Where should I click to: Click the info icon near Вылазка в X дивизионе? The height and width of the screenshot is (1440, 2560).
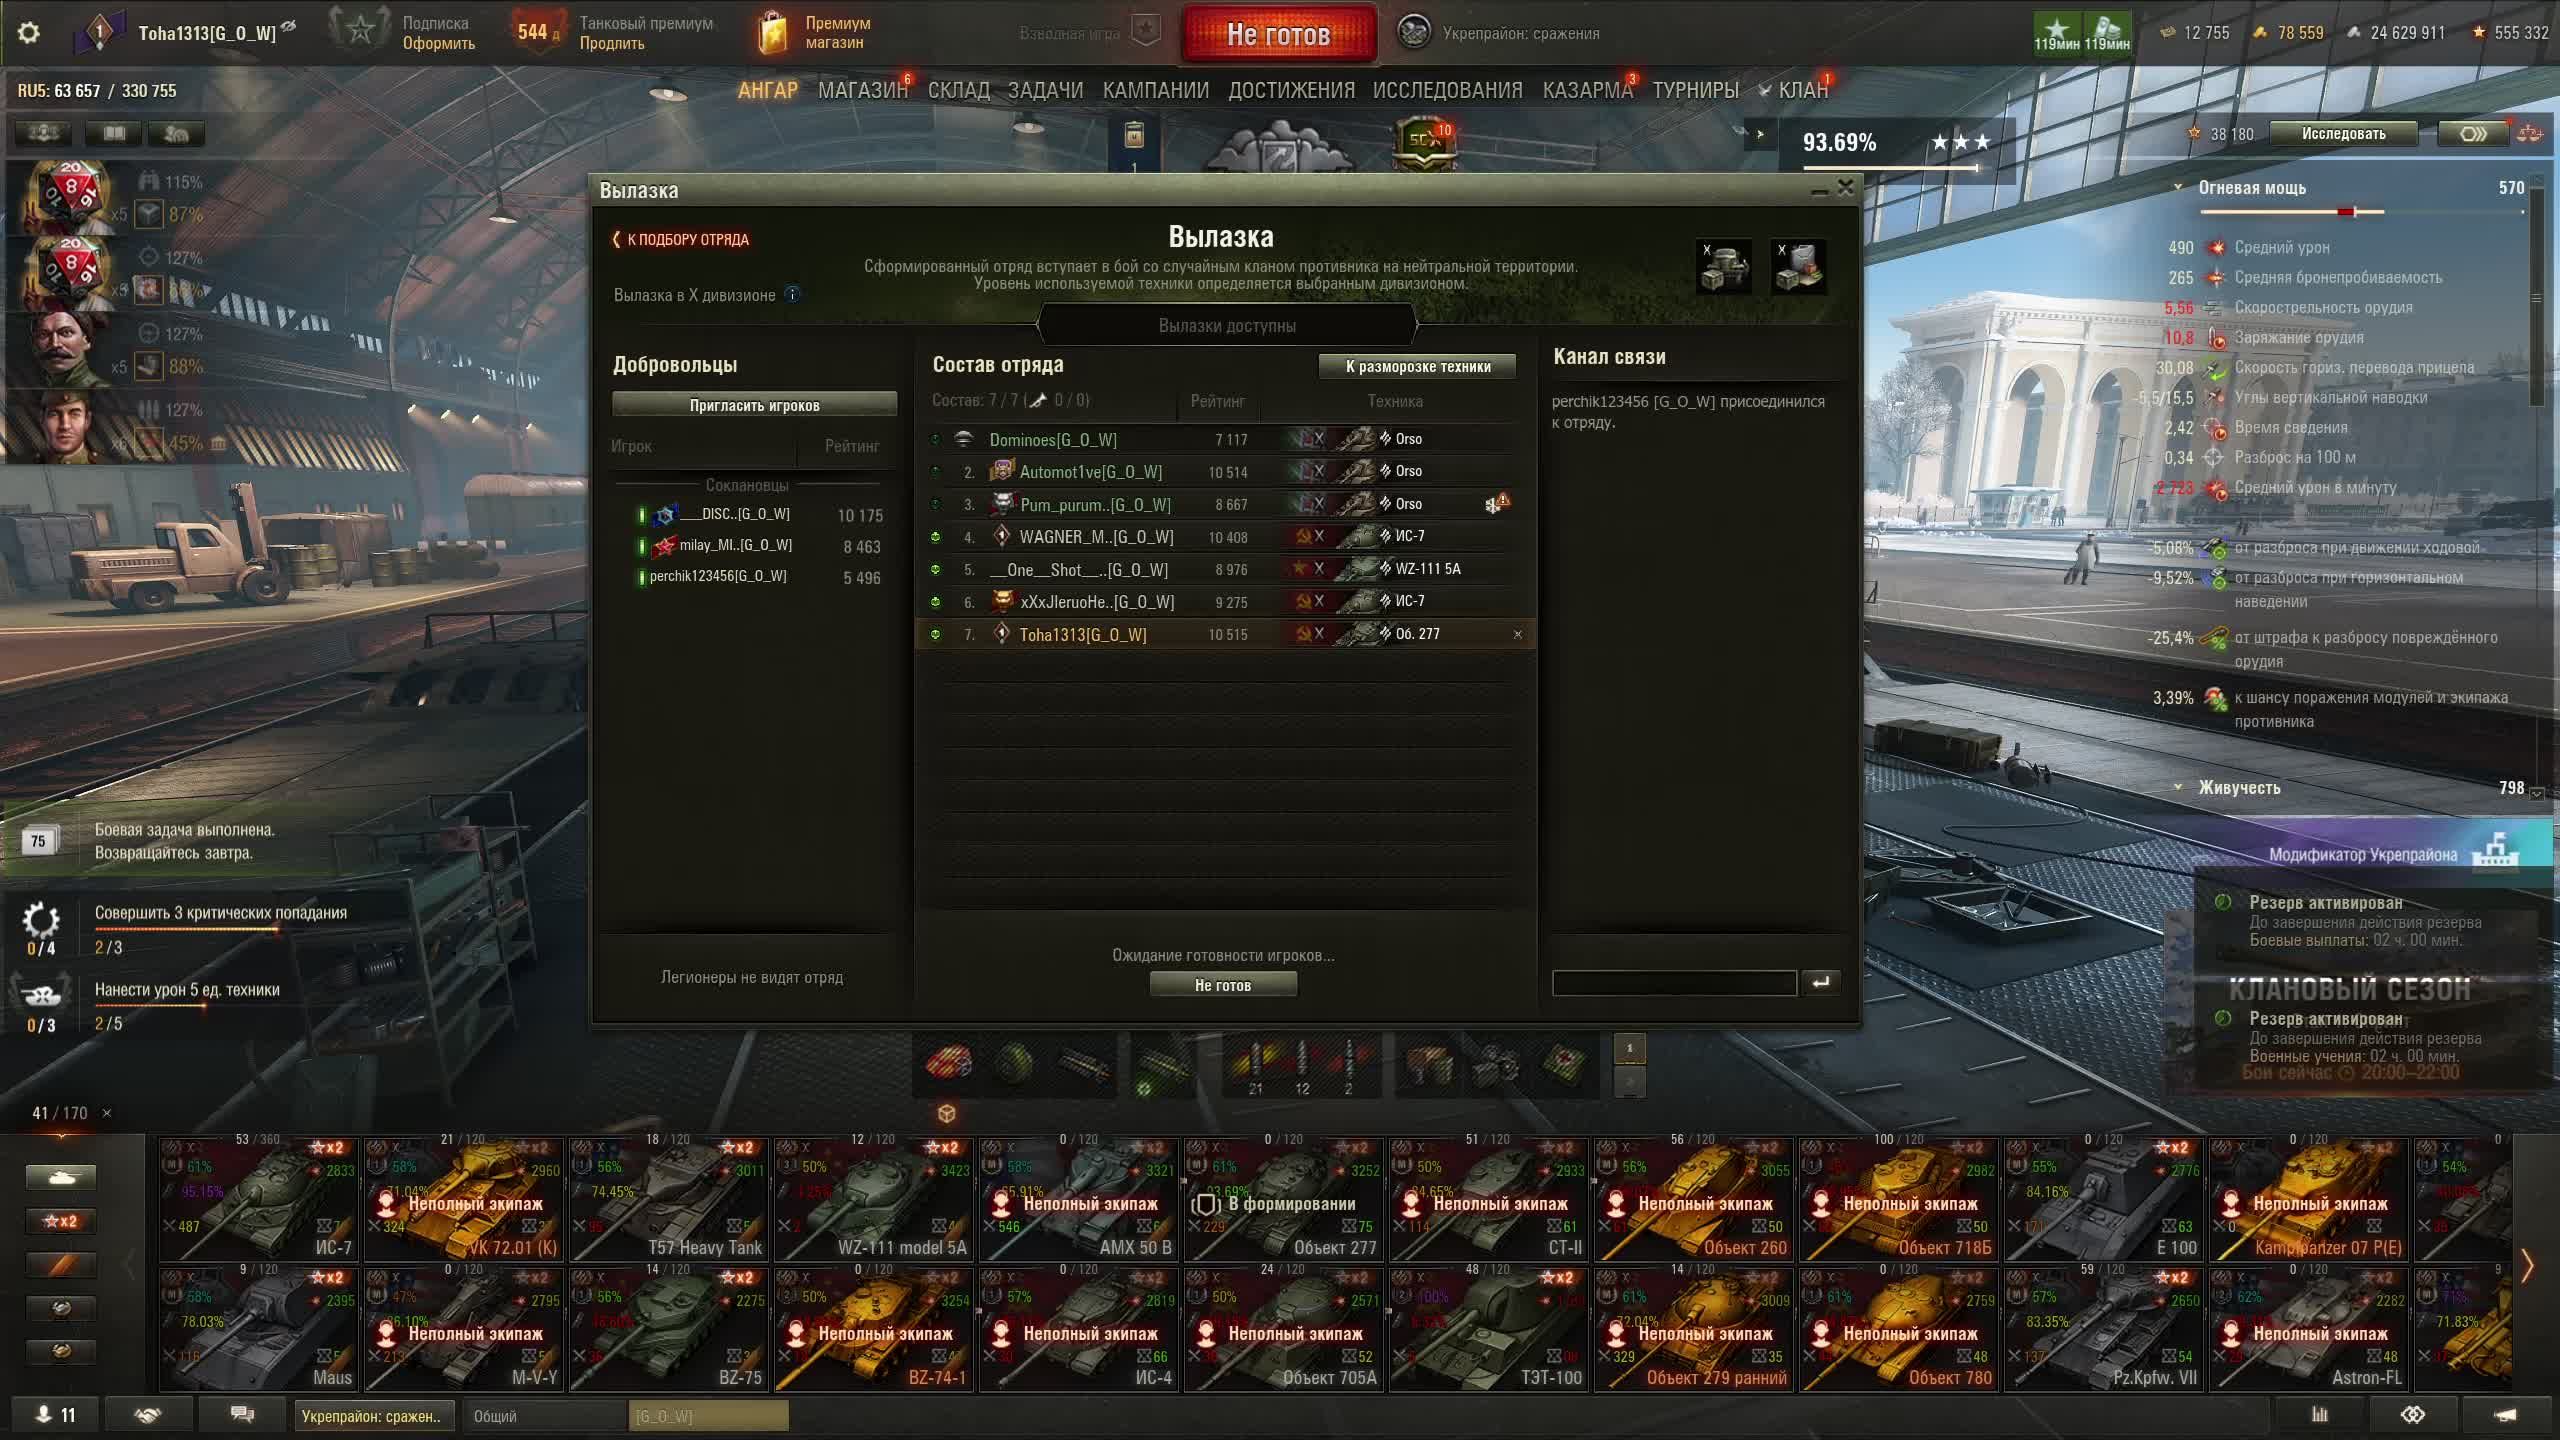792,294
